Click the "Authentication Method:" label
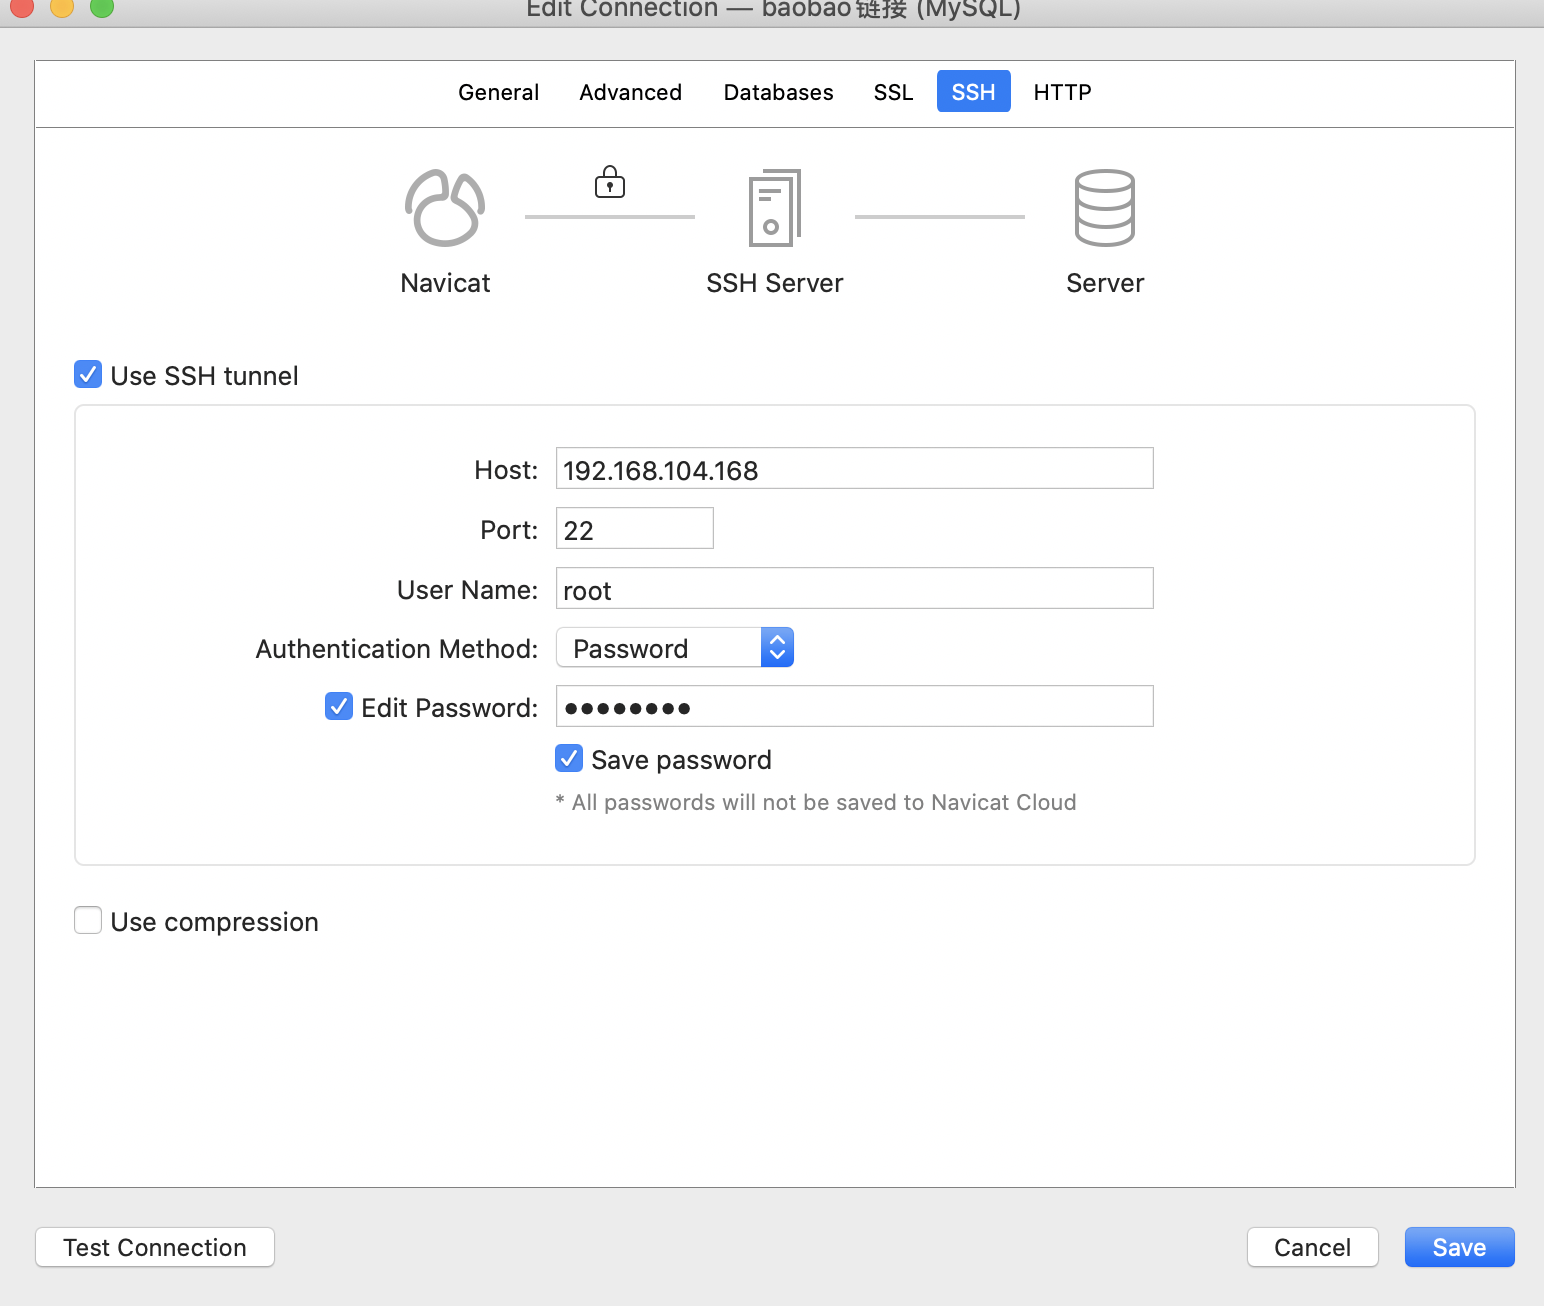 [x=397, y=649]
